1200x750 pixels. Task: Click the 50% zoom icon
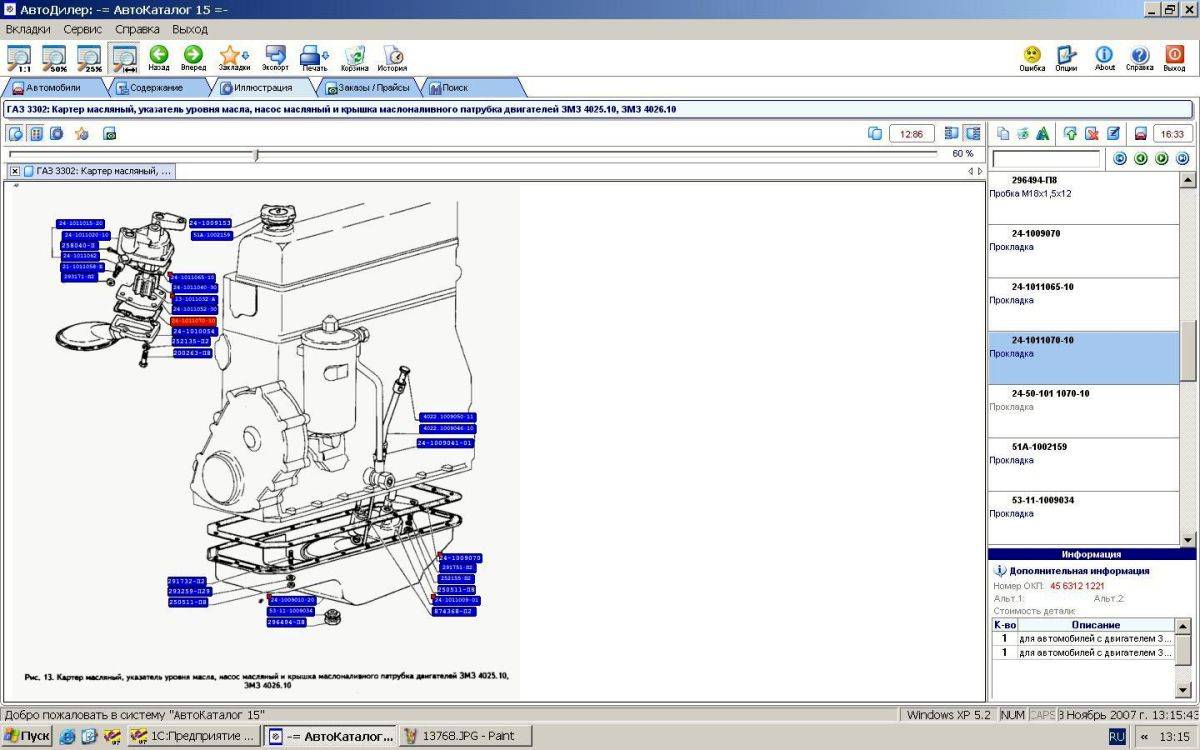pos(54,58)
